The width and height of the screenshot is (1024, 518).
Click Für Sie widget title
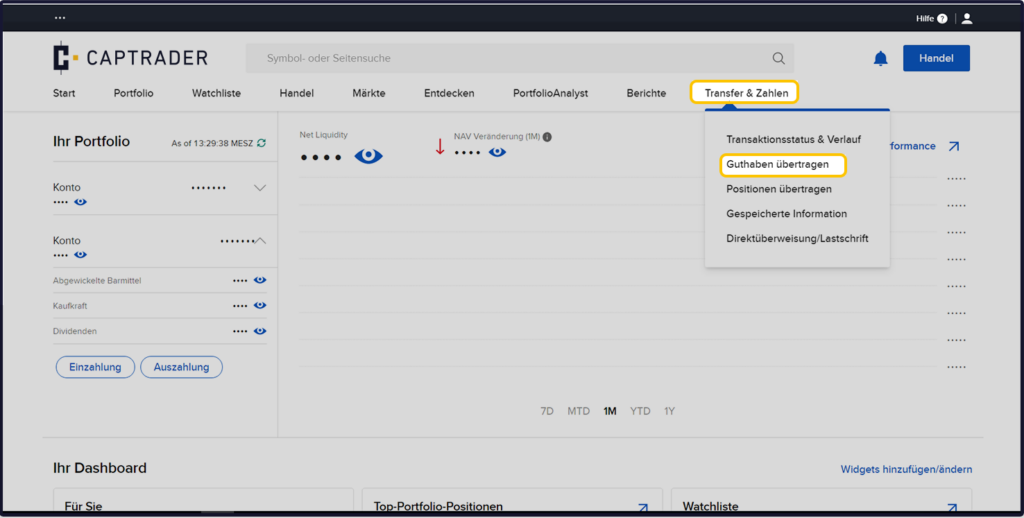tap(84, 507)
